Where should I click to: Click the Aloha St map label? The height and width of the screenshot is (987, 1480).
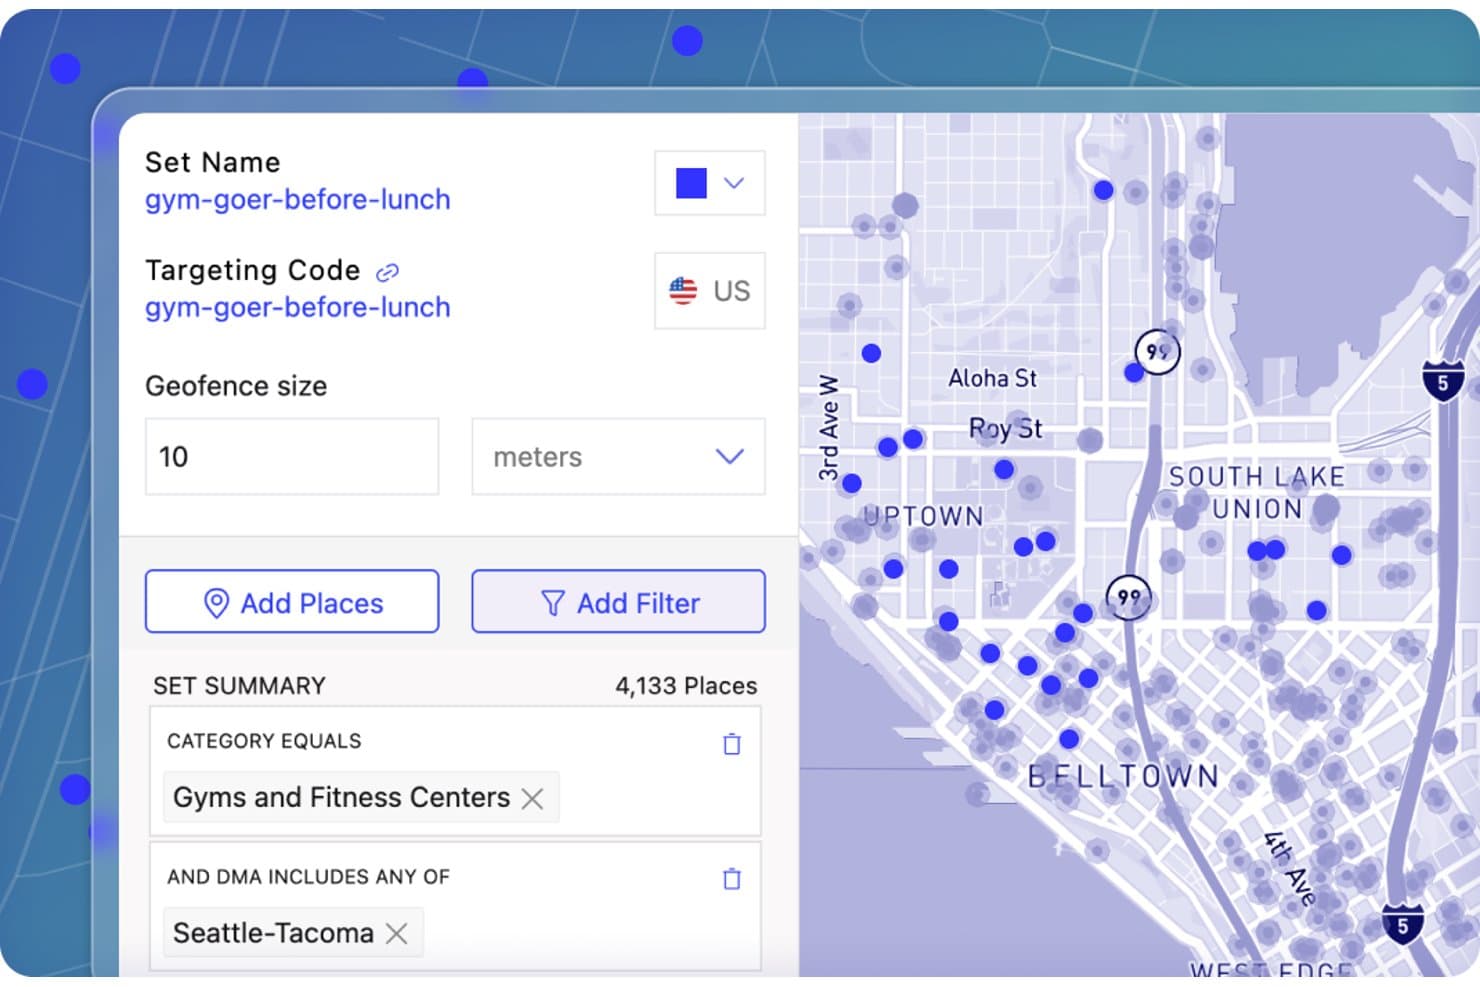point(992,378)
